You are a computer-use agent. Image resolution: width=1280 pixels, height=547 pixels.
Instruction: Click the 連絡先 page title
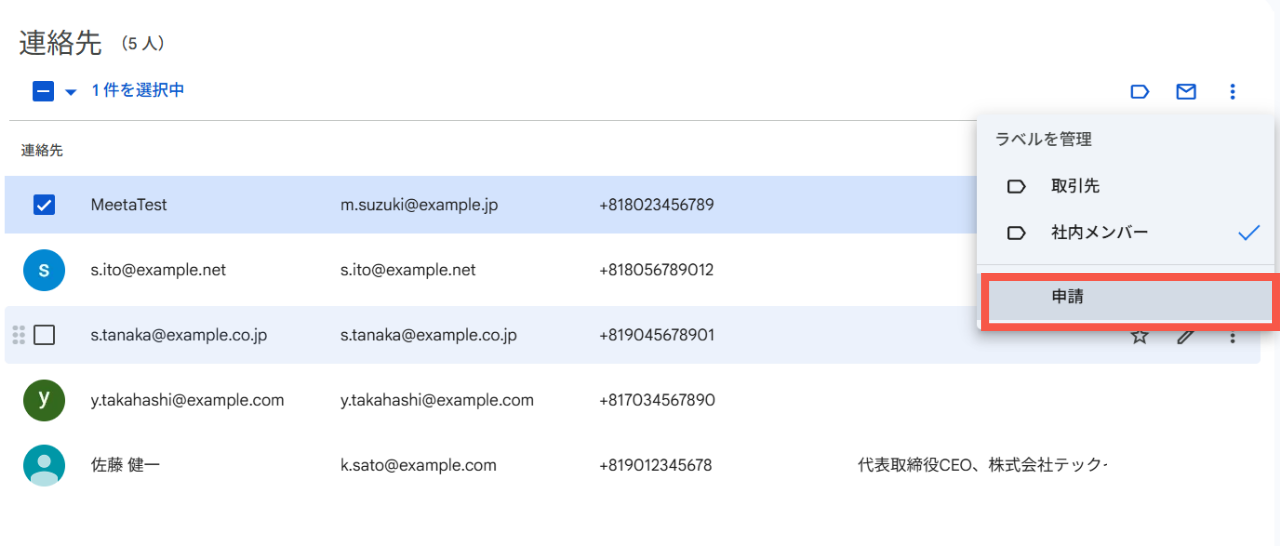click(60, 43)
